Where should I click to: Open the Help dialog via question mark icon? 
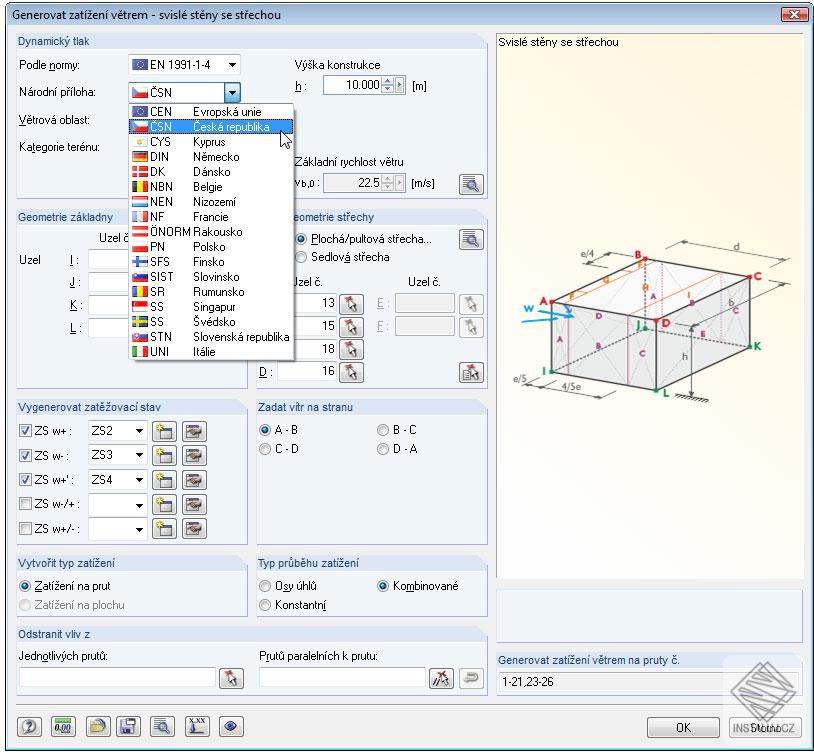pos(30,727)
